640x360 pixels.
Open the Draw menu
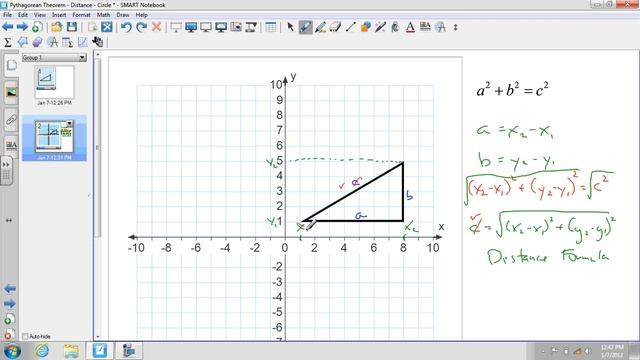(123, 15)
